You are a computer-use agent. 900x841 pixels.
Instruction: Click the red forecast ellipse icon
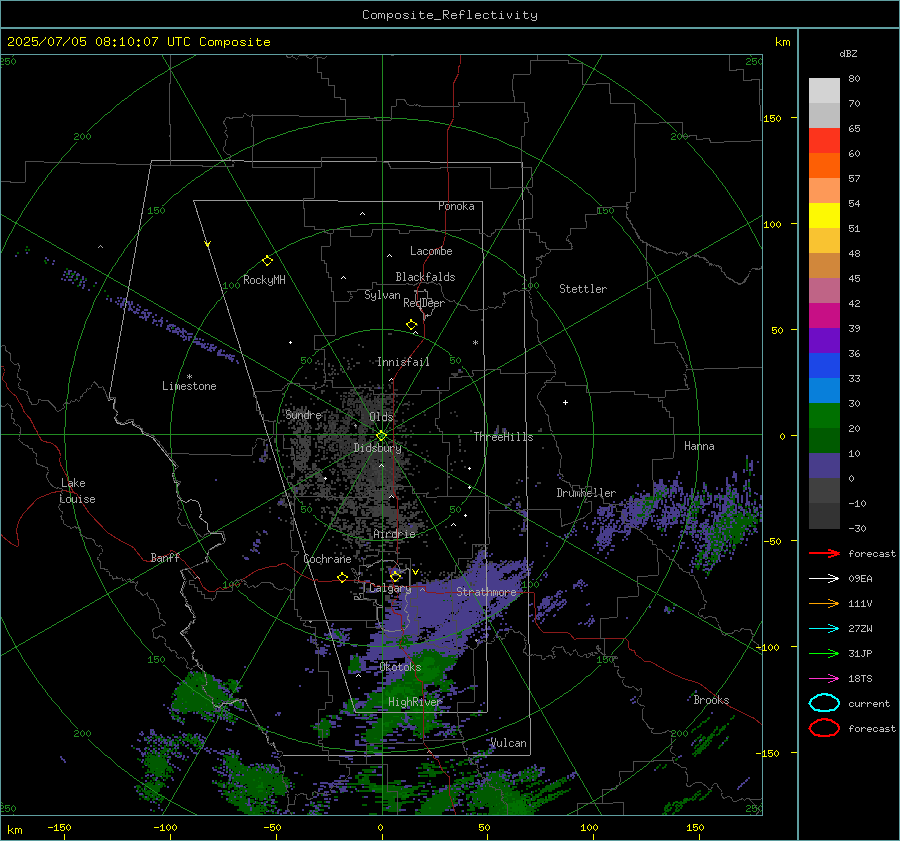(824, 728)
